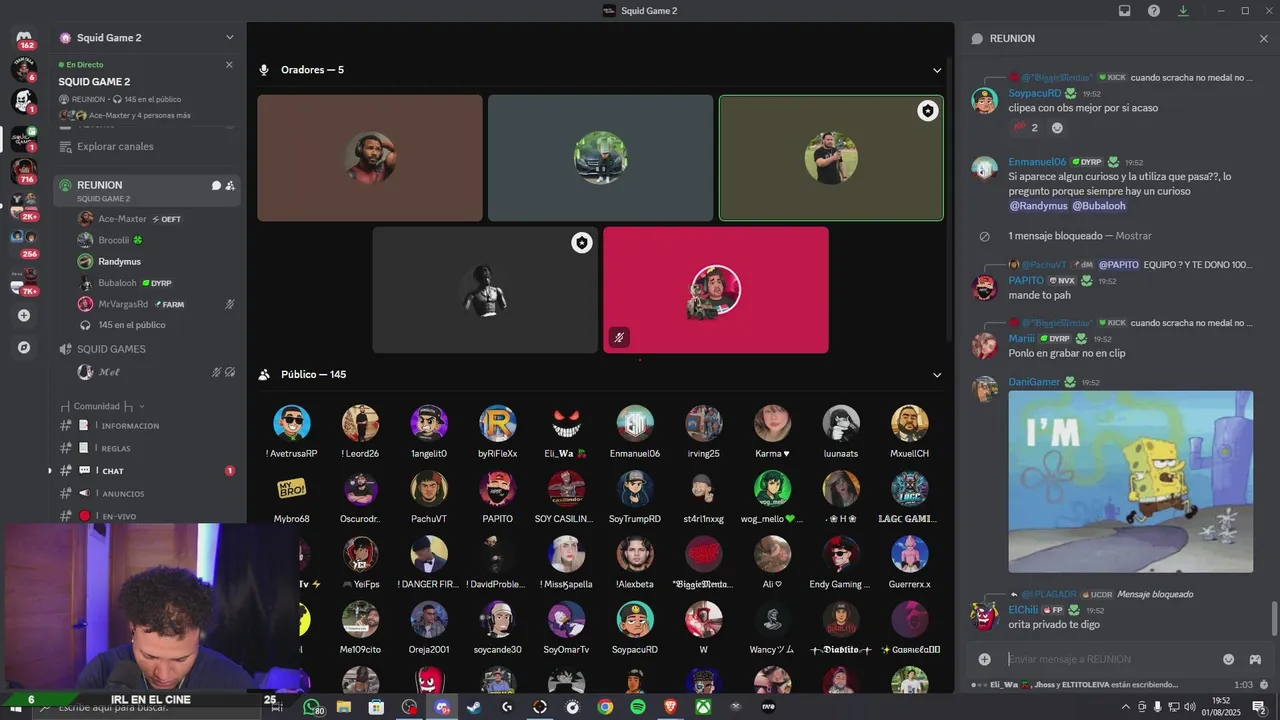Open Squid Game 2 server dropdown menu
Screen dimensions: 1280x720
pyautogui.click(x=230, y=38)
